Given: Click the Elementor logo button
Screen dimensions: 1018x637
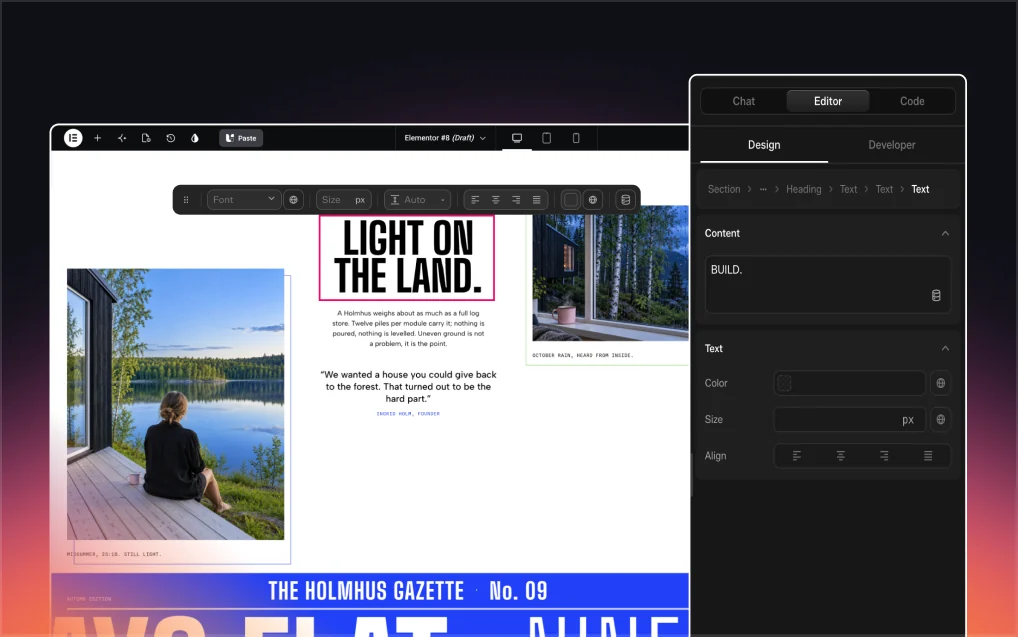Looking at the screenshot, I should coord(73,138).
